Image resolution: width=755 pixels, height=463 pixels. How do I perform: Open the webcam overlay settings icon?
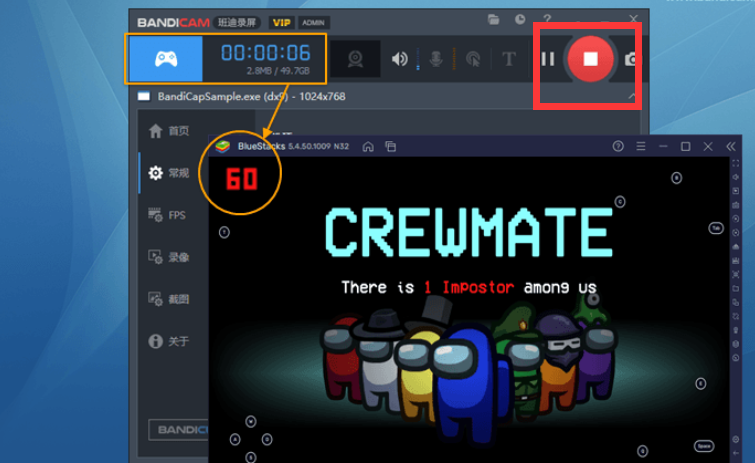pos(355,59)
